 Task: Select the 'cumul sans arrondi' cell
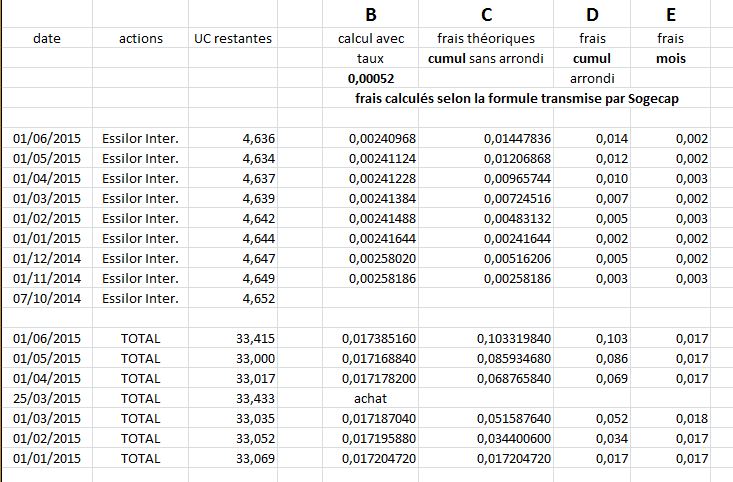coord(486,58)
